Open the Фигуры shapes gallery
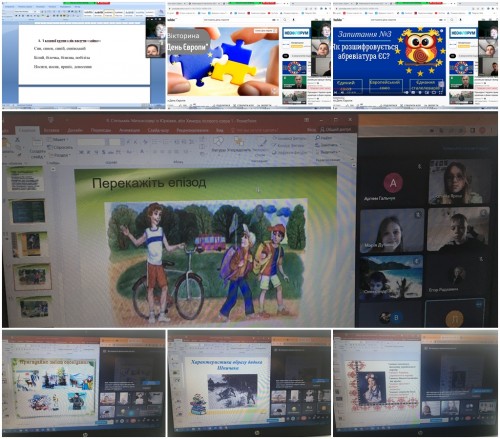Viewport: 500px width, 439px height. click(219, 144)
